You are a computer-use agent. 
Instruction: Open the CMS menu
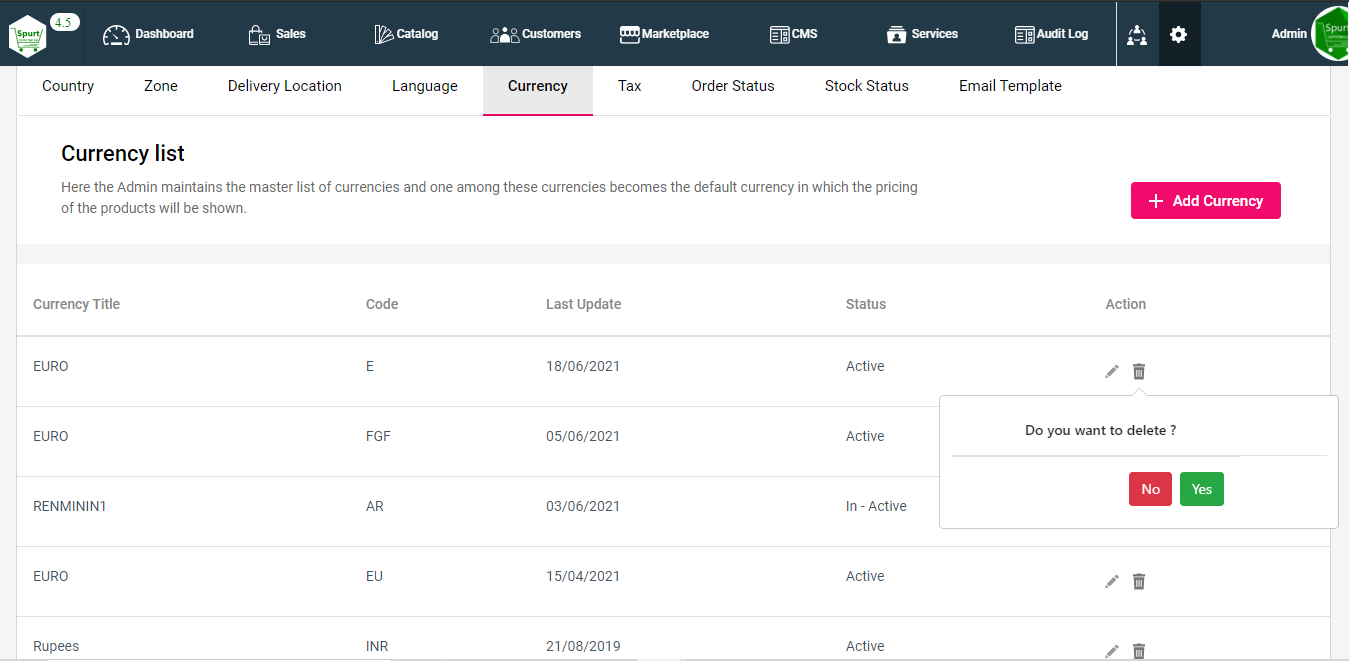[793, 34]
